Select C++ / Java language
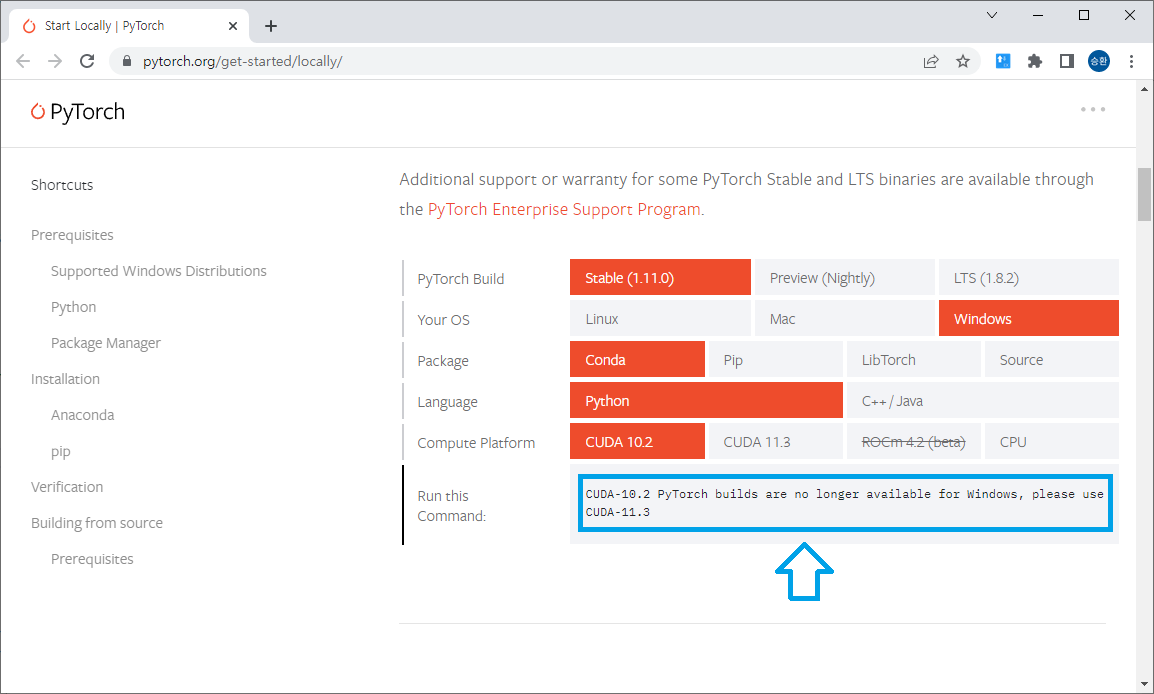The width and height of the screenshot is (1154, 694). 983,400
